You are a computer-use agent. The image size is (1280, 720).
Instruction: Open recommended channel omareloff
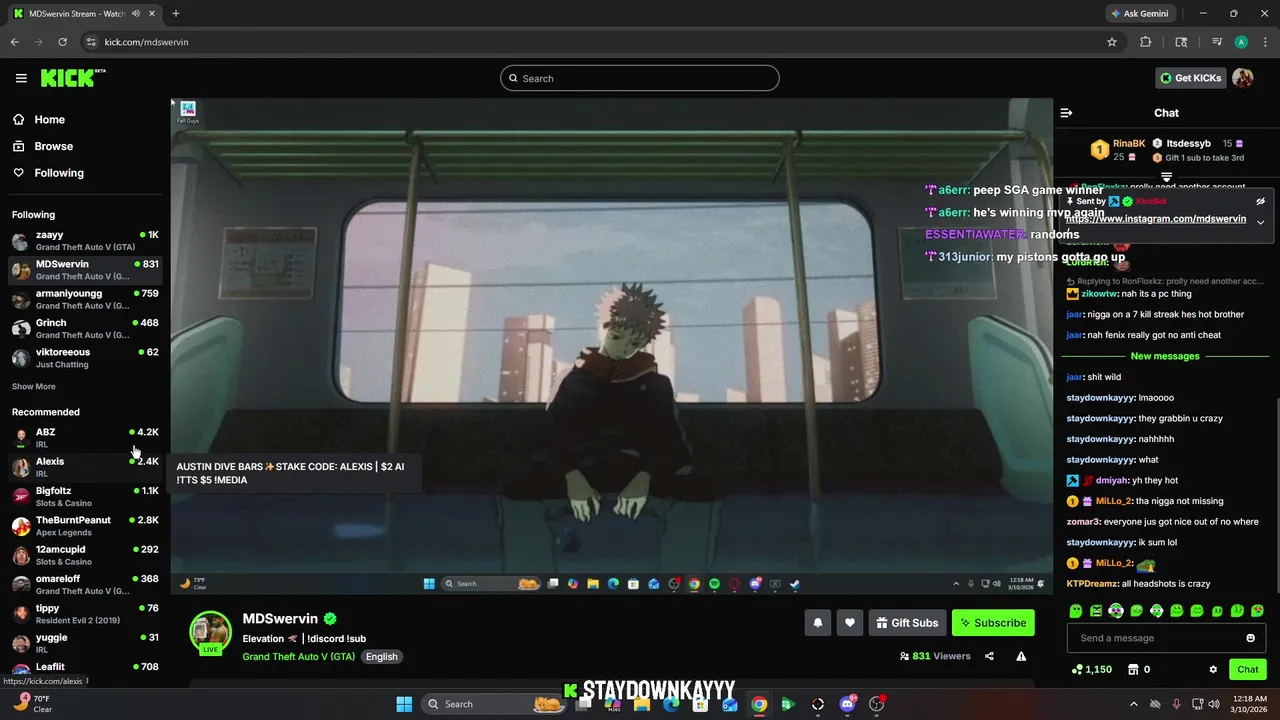click(x=85, y=584)
